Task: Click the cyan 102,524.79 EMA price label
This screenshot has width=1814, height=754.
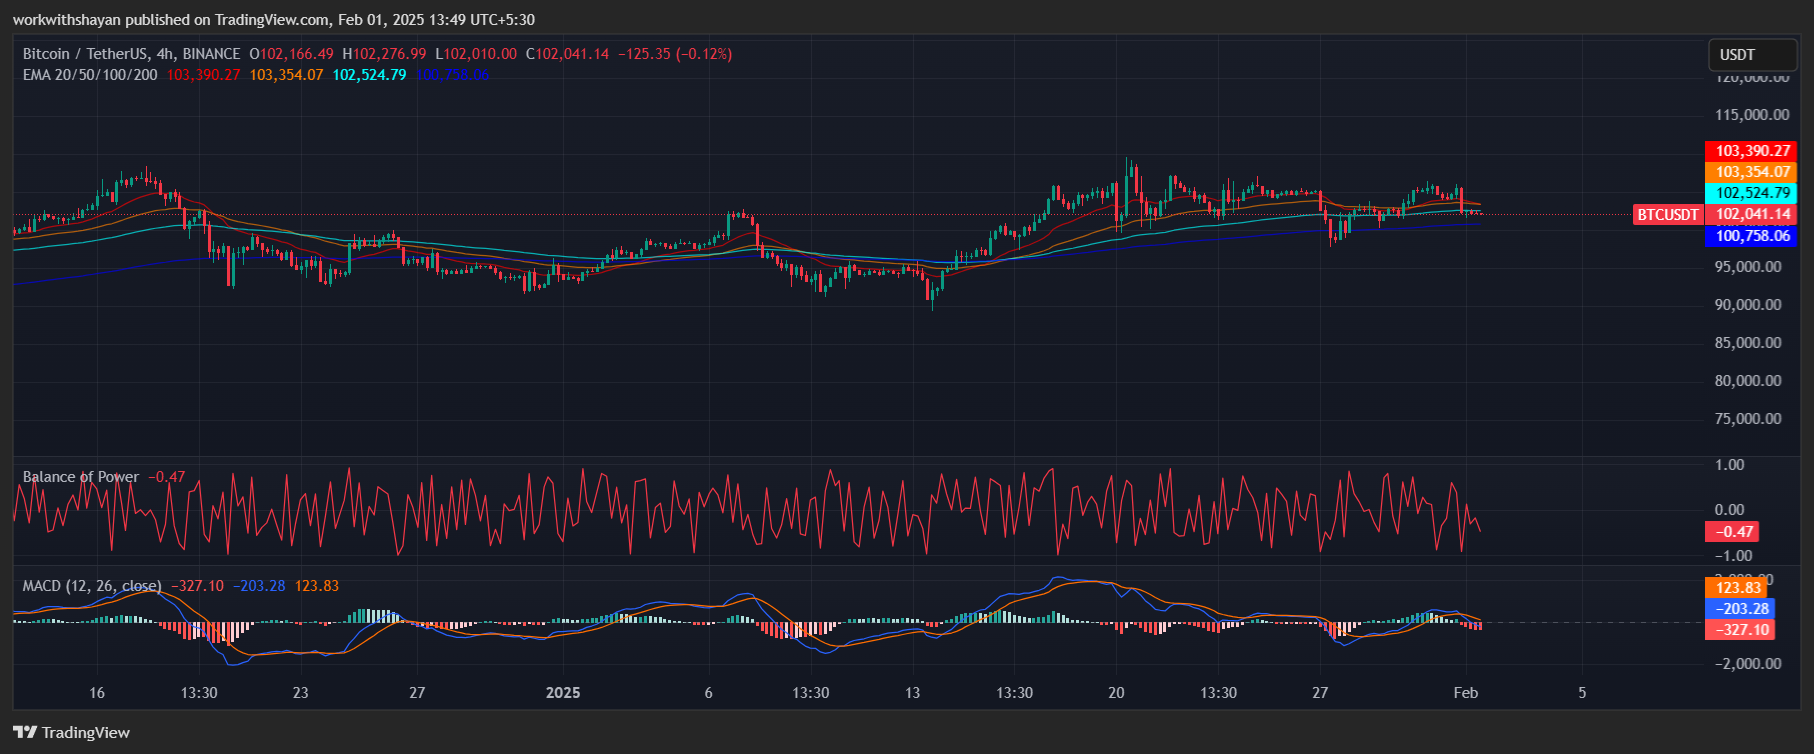Action: coord(1752,193)
